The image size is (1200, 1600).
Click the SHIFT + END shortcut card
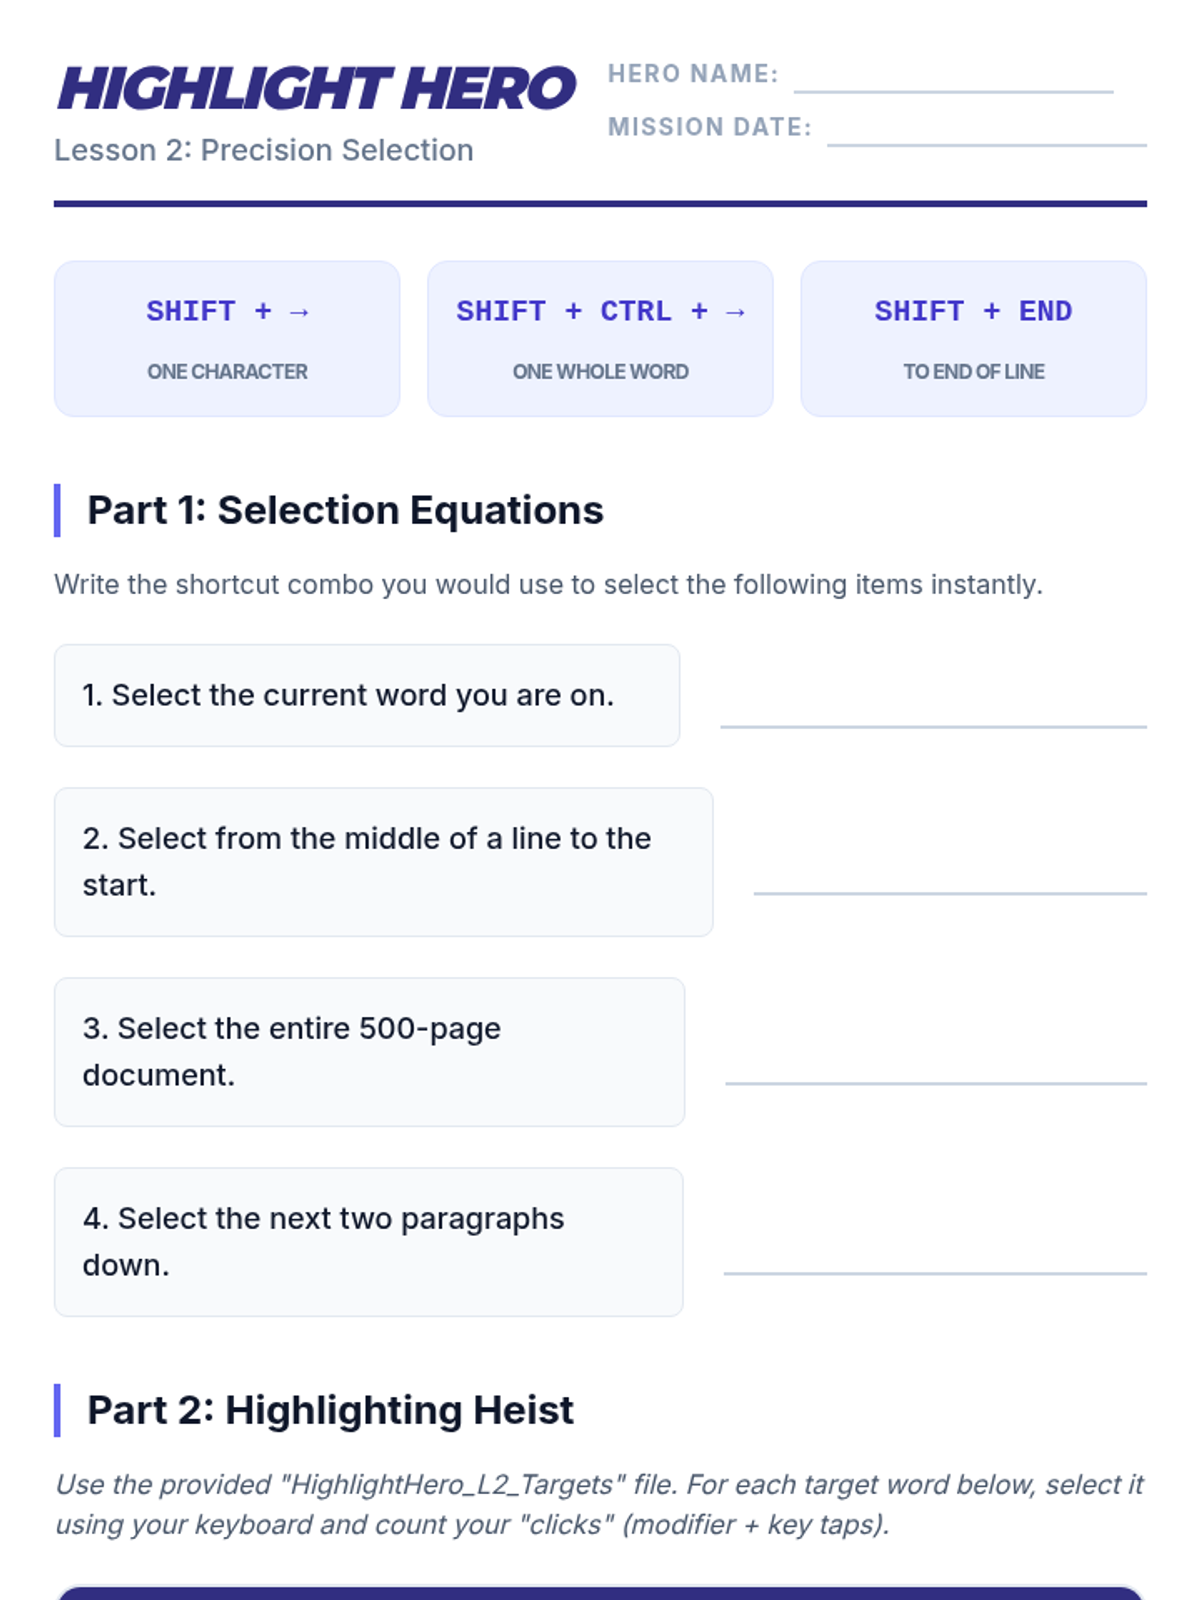pos(973,338)
